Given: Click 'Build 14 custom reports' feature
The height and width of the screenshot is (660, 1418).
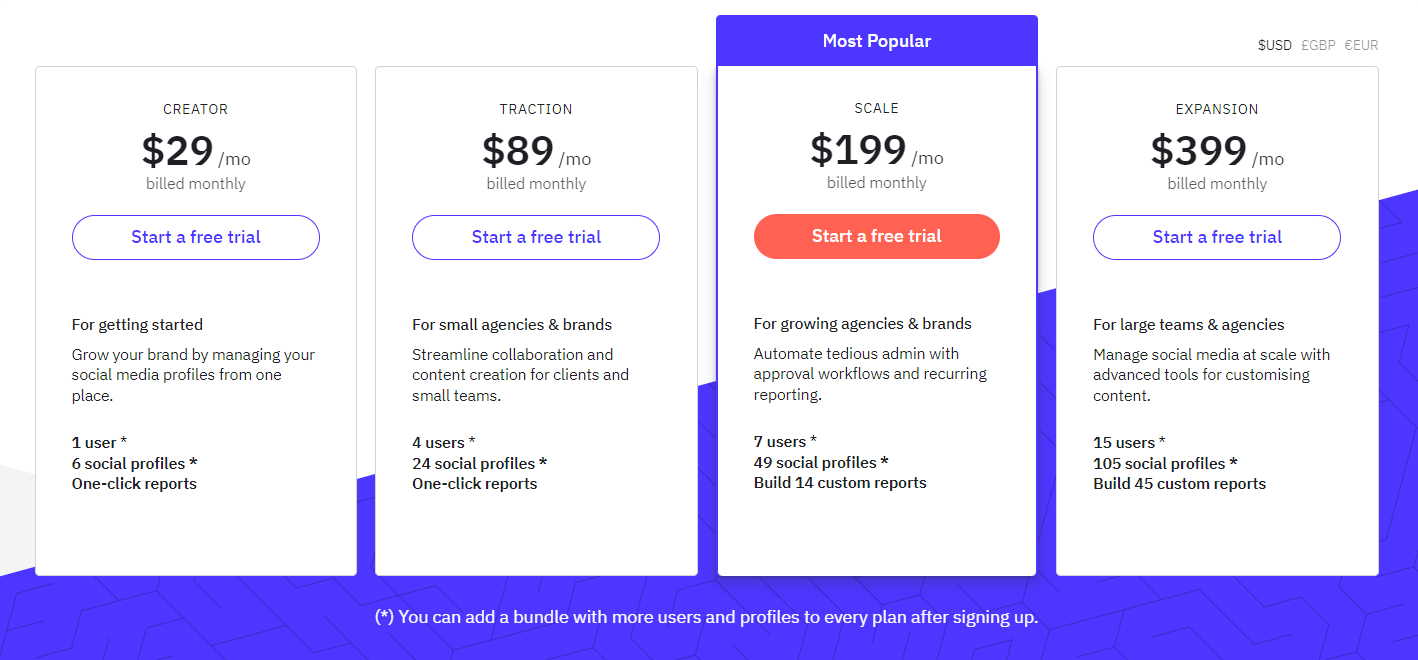Looking at the screenshot, I should tap(840, 483).
